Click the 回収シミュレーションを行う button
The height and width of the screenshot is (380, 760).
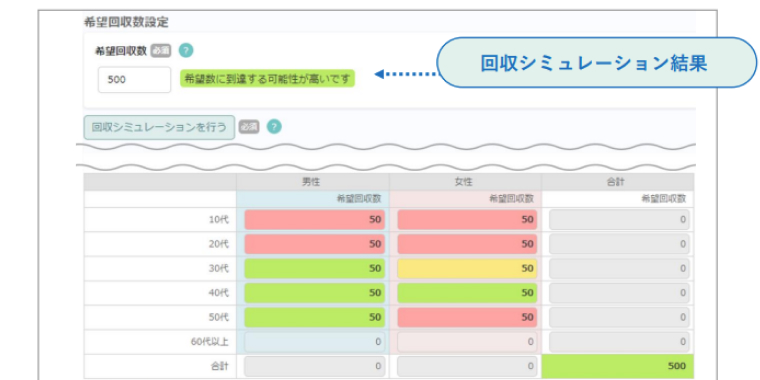point(159,127)
